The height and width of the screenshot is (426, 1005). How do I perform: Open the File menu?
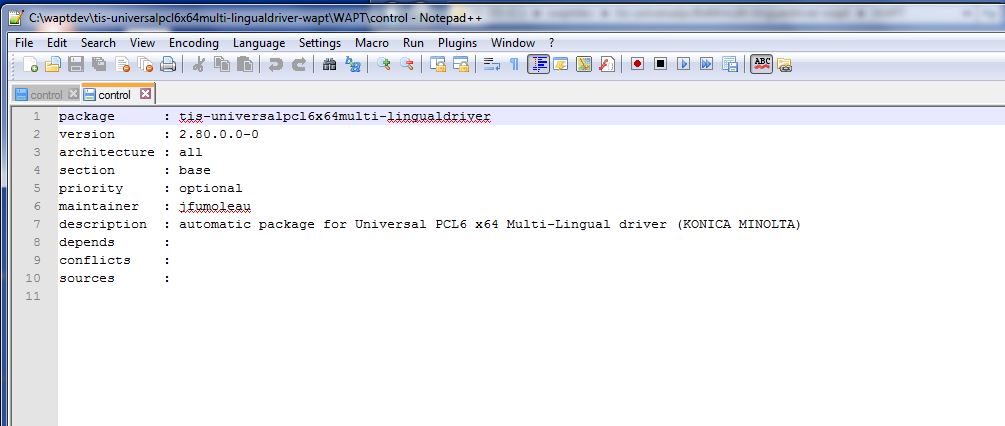[x=24, y=43]
